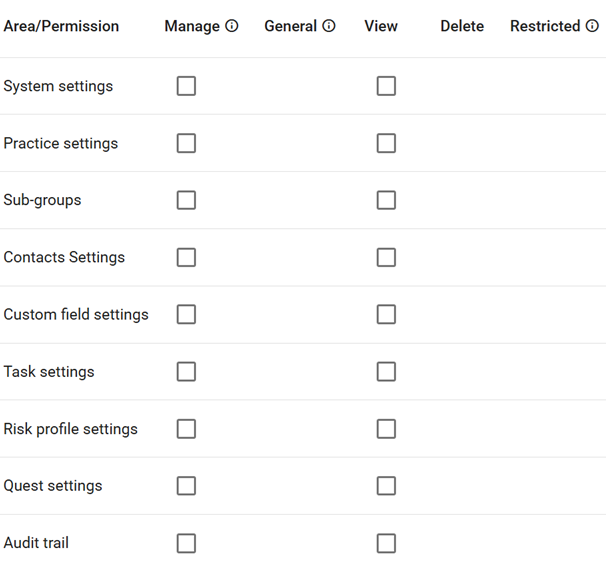609x564 pixels.
Task: Tick View for Contacts Settings
Action: click(x=386, y=257)
